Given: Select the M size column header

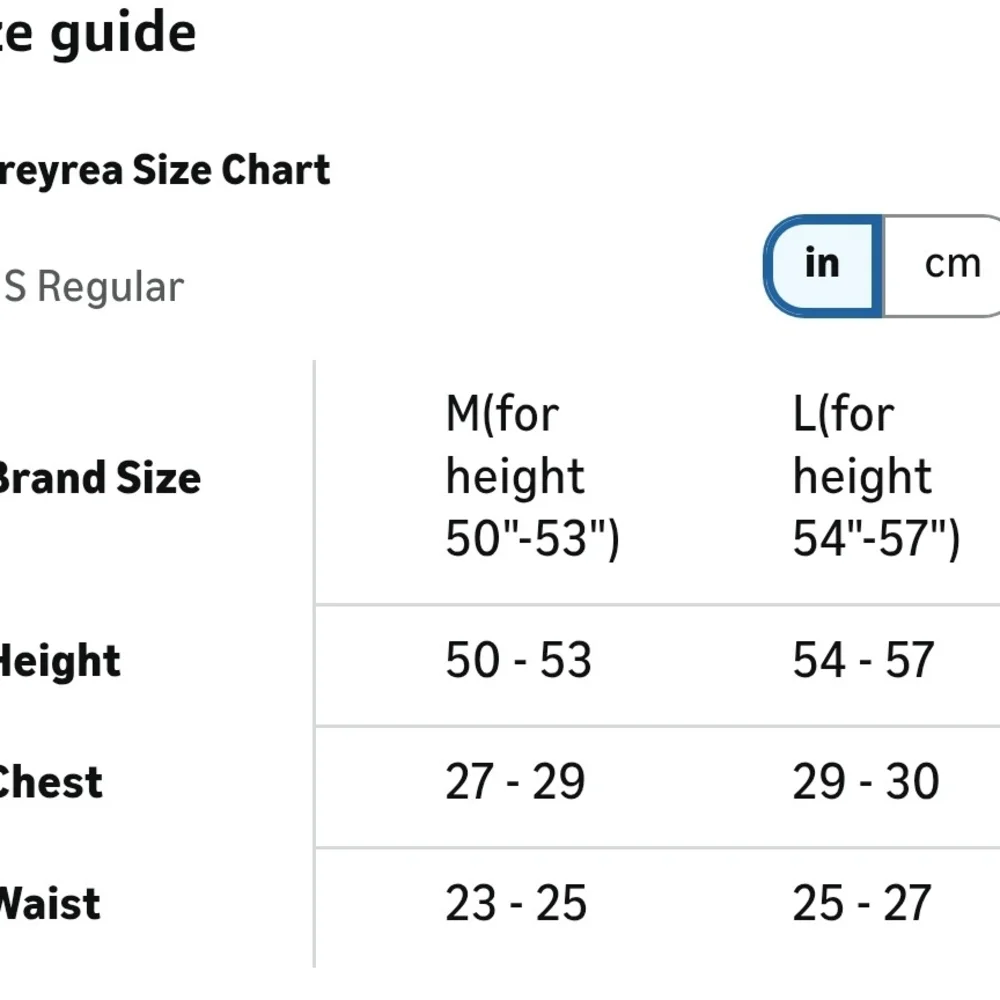Looking at the screenshot, I should [x=533, y=476].
